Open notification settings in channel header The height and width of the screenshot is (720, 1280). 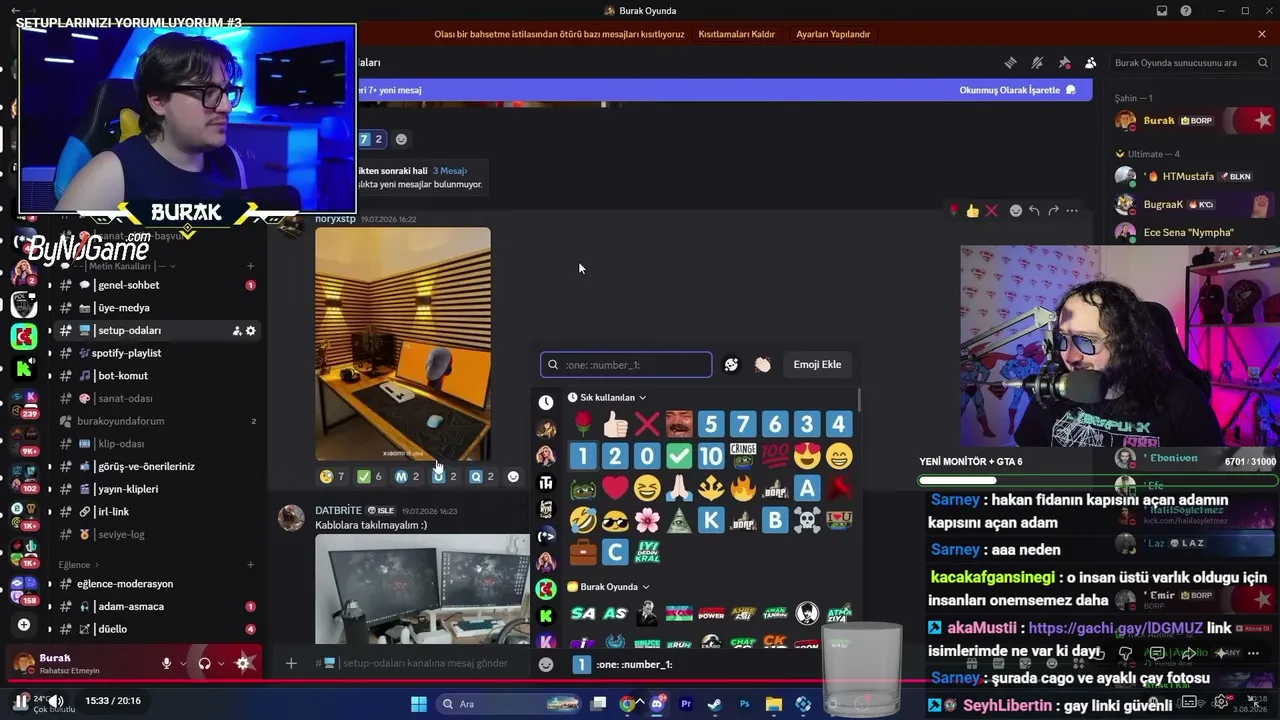pos(1037,62)
